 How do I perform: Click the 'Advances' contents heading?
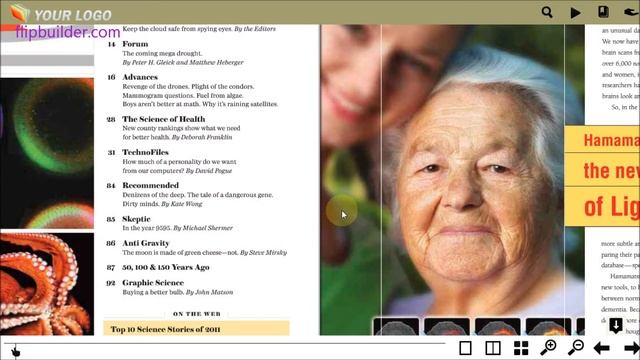click(140, 77)
